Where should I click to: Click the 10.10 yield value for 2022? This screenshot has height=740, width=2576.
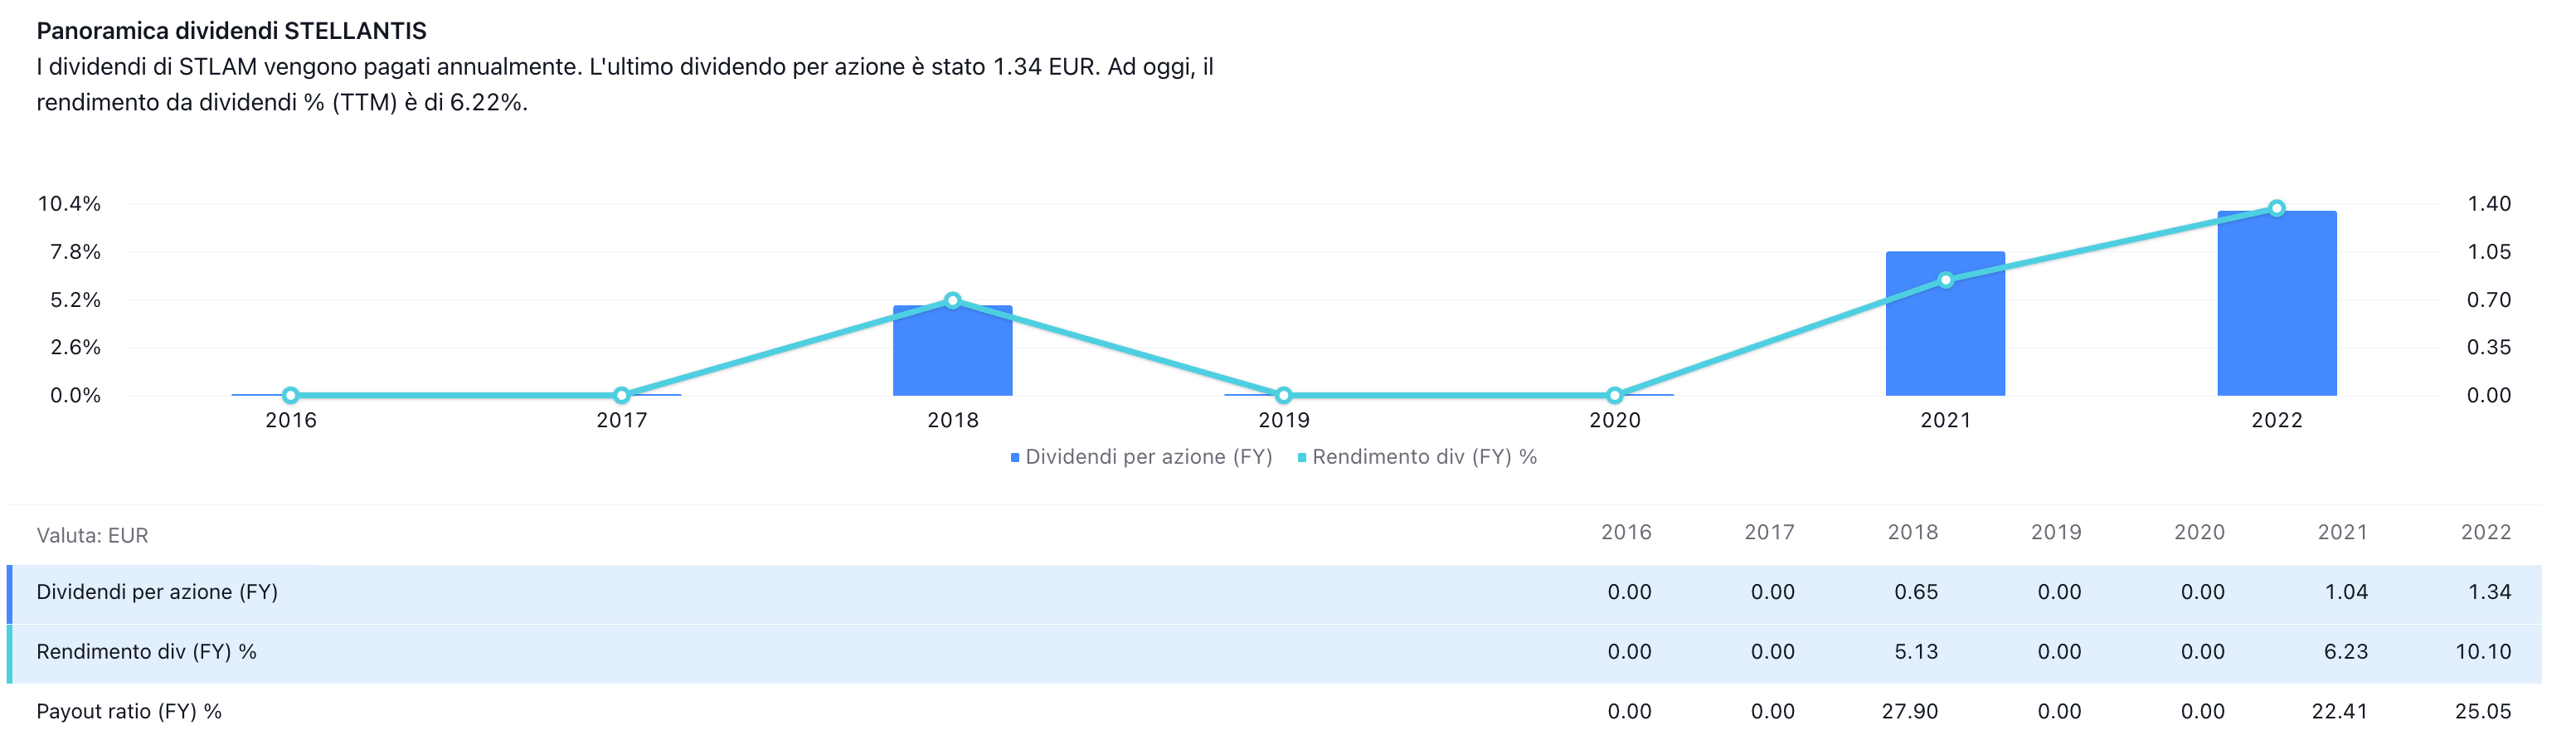[x=2482, y=652]
